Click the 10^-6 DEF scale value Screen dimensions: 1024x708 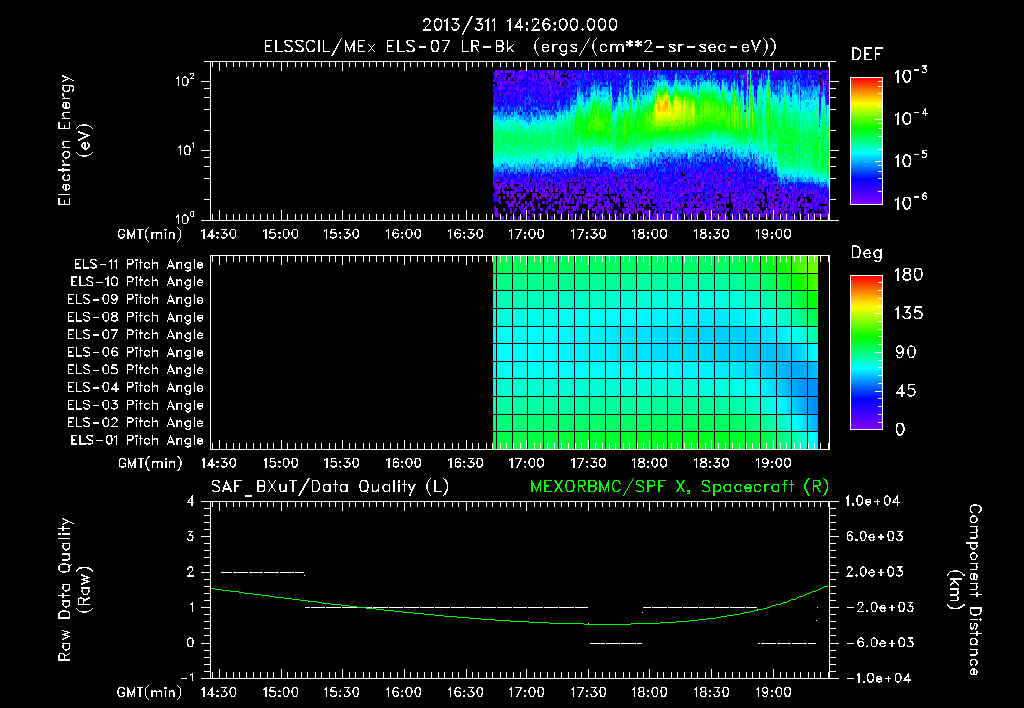click(x=910, y=202)
